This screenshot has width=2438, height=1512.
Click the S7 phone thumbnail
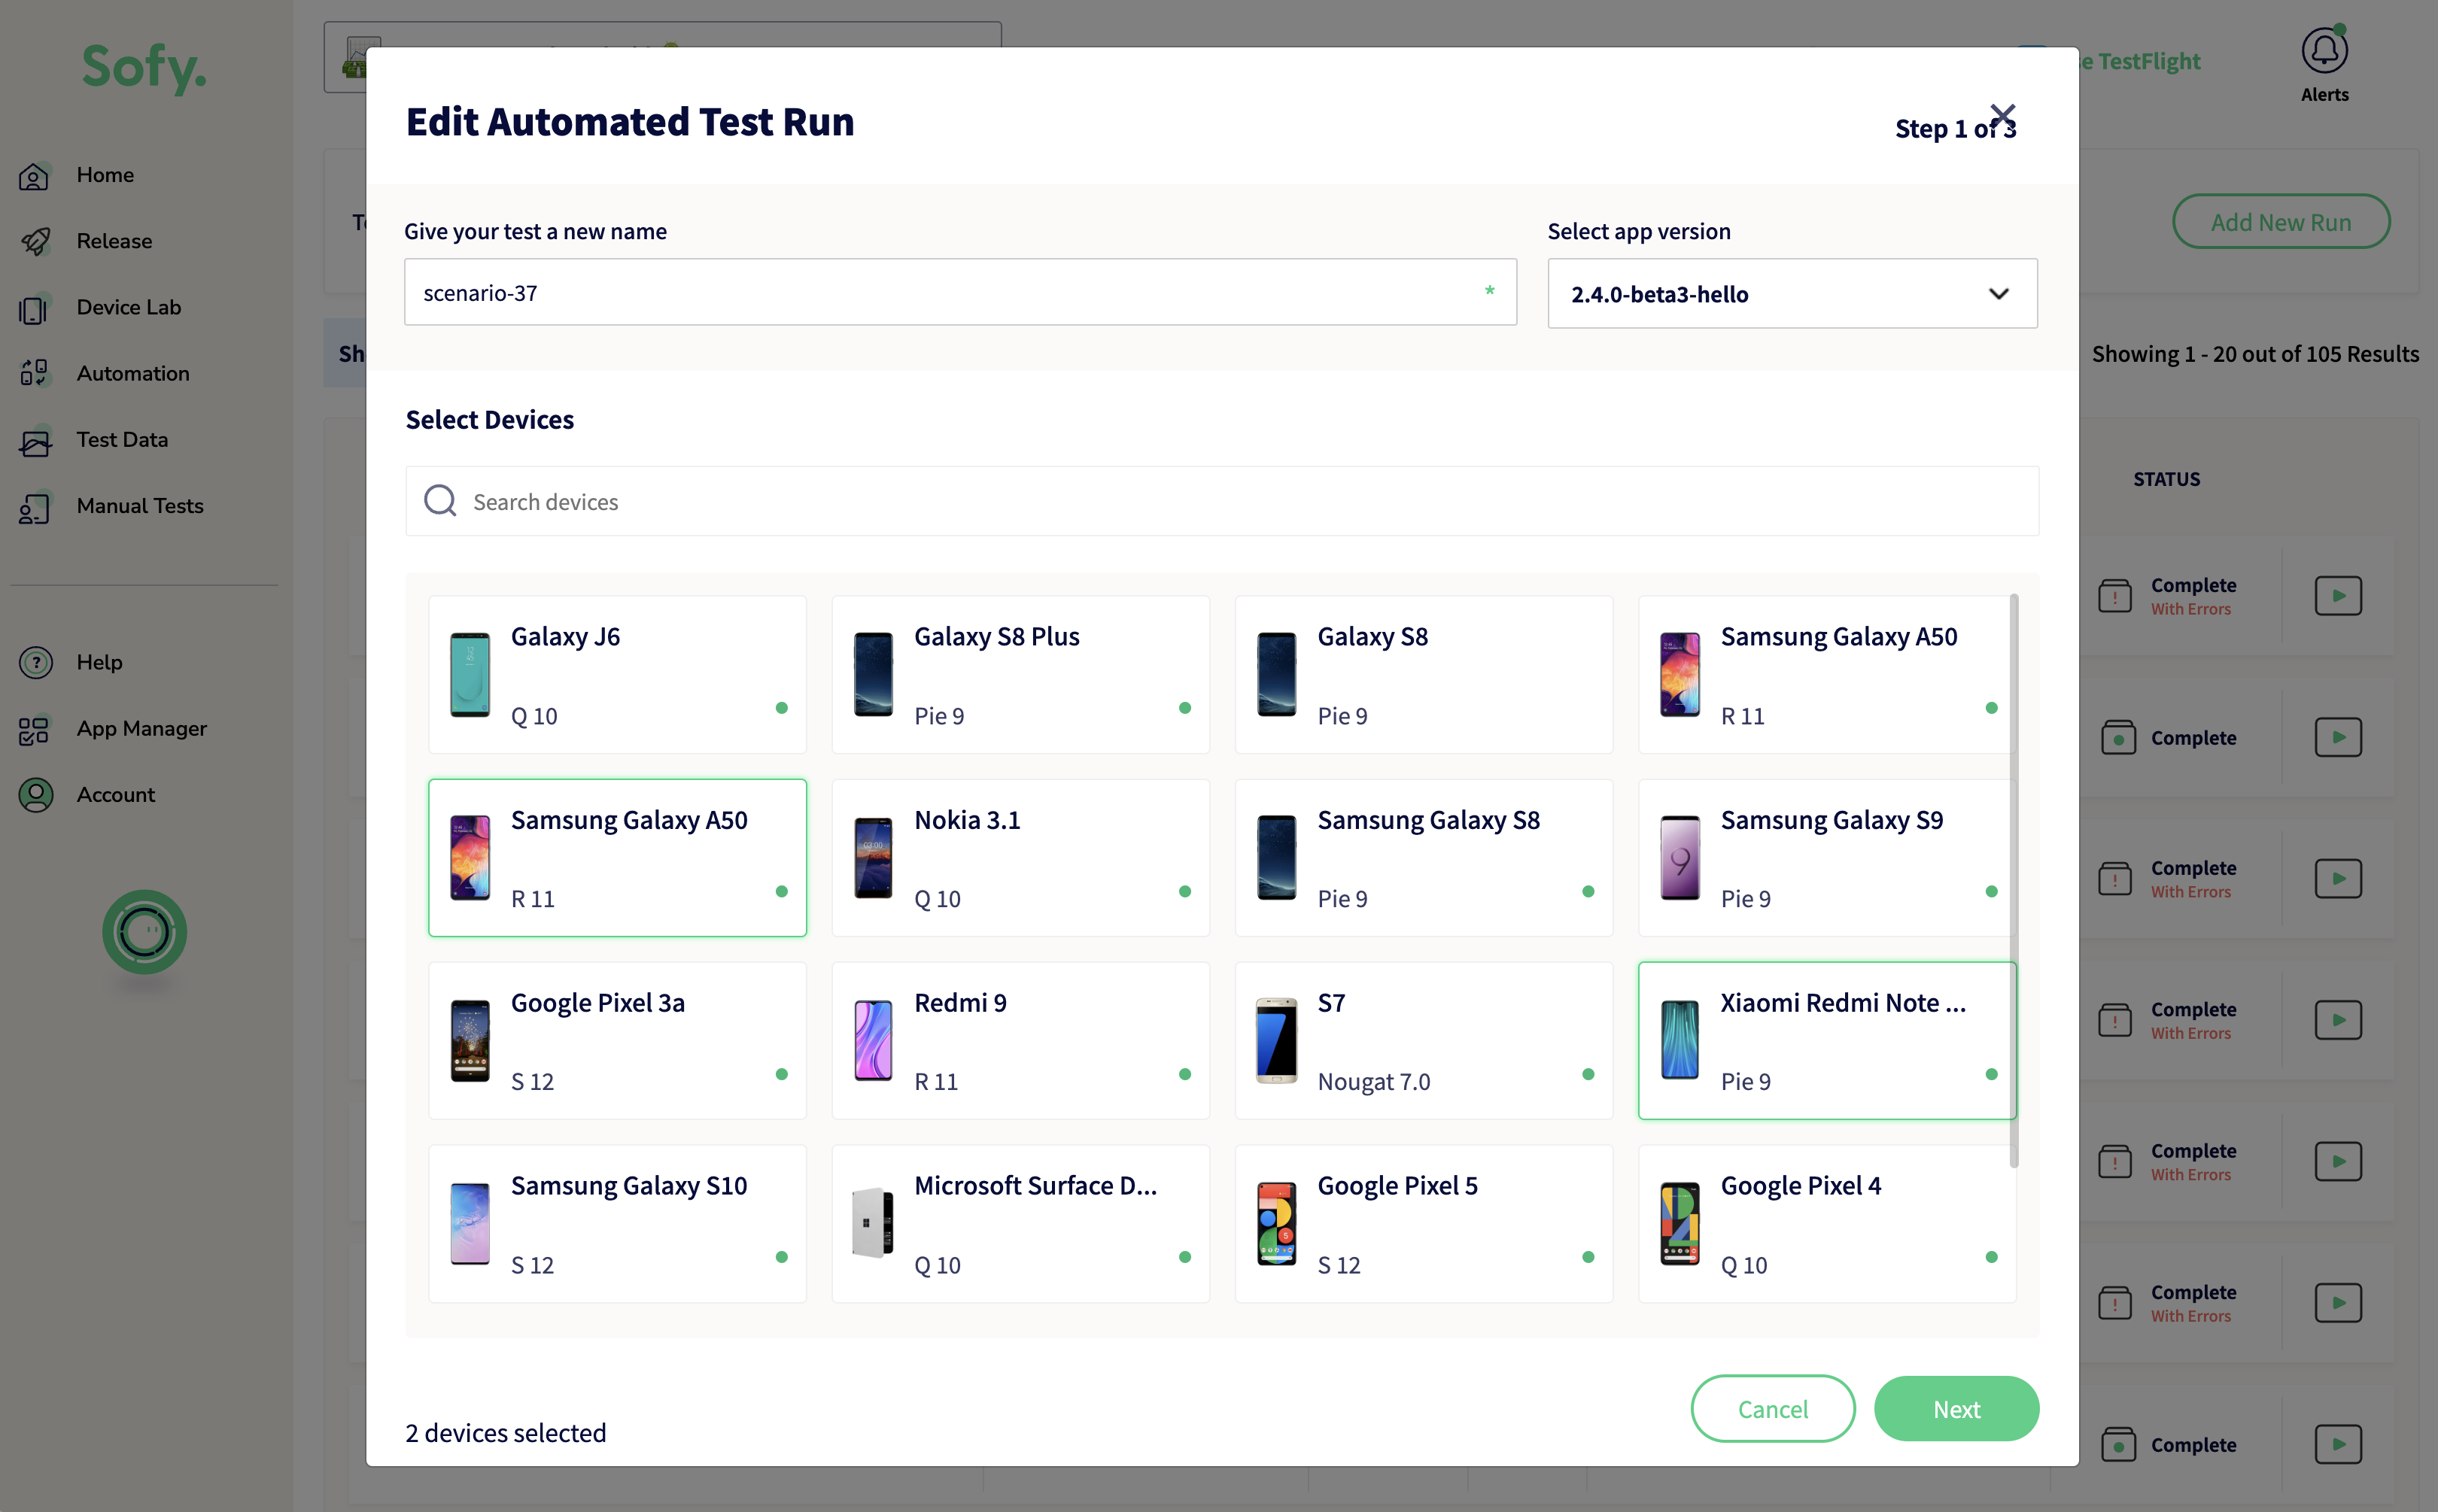1276,1040
